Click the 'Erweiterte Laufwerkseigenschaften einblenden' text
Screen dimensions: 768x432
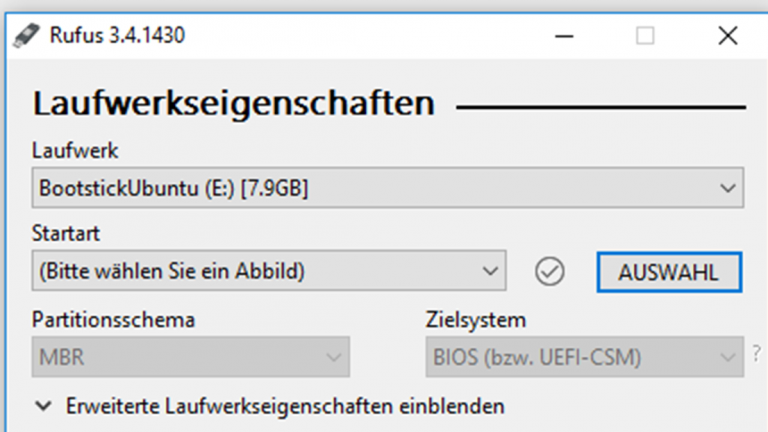tap(285, 407)
